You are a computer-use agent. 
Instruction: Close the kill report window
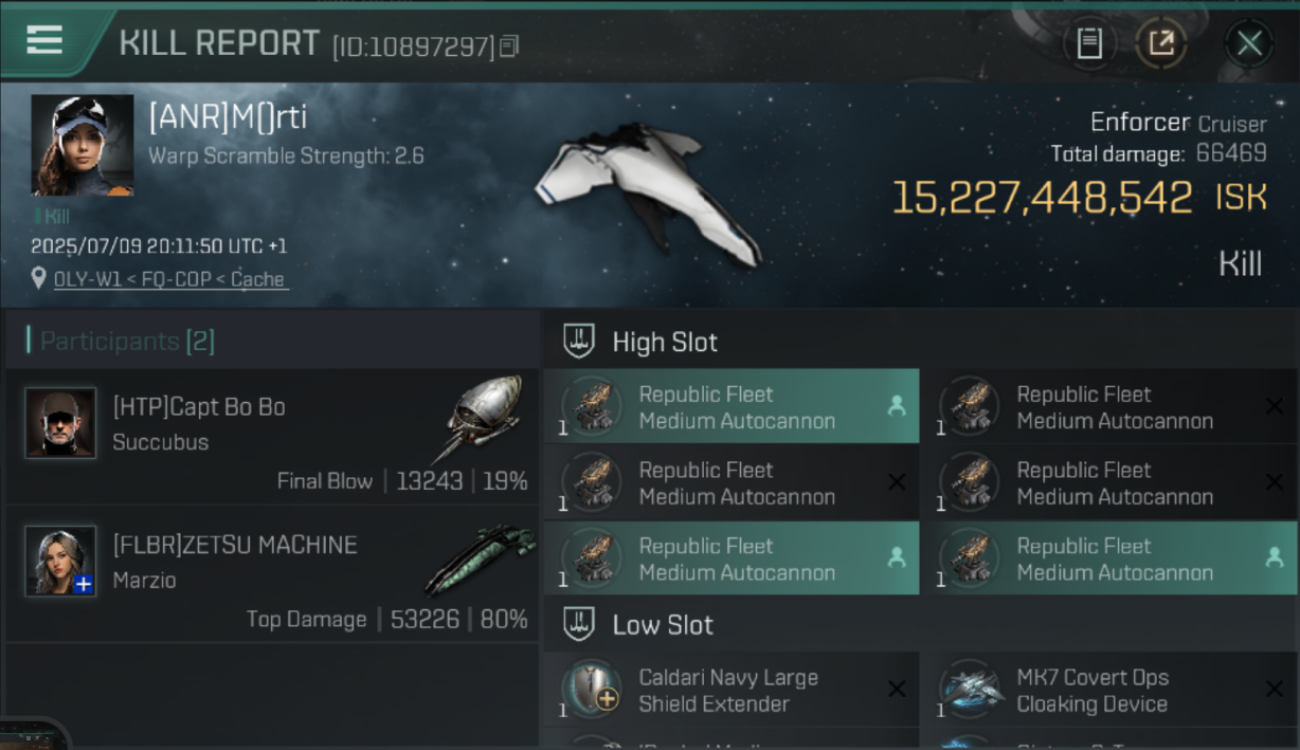click(1249, 43)
